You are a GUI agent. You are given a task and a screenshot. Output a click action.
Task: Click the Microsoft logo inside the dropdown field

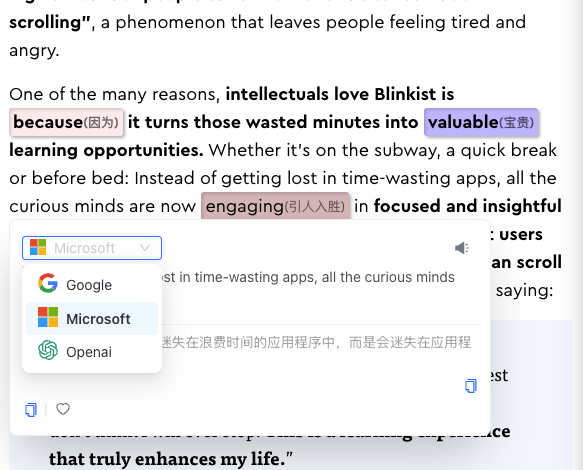(x=38, y=247)
